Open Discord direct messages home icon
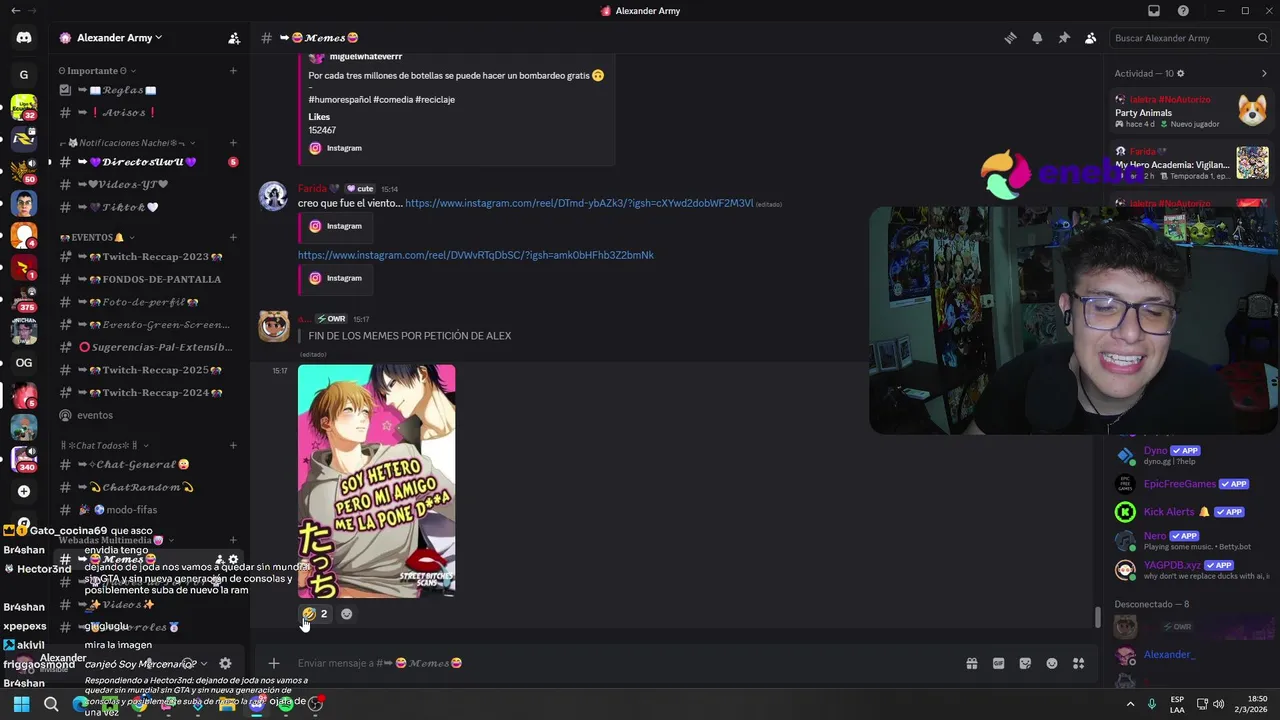This screenshot has width=1280, height=720. point(24,38)
